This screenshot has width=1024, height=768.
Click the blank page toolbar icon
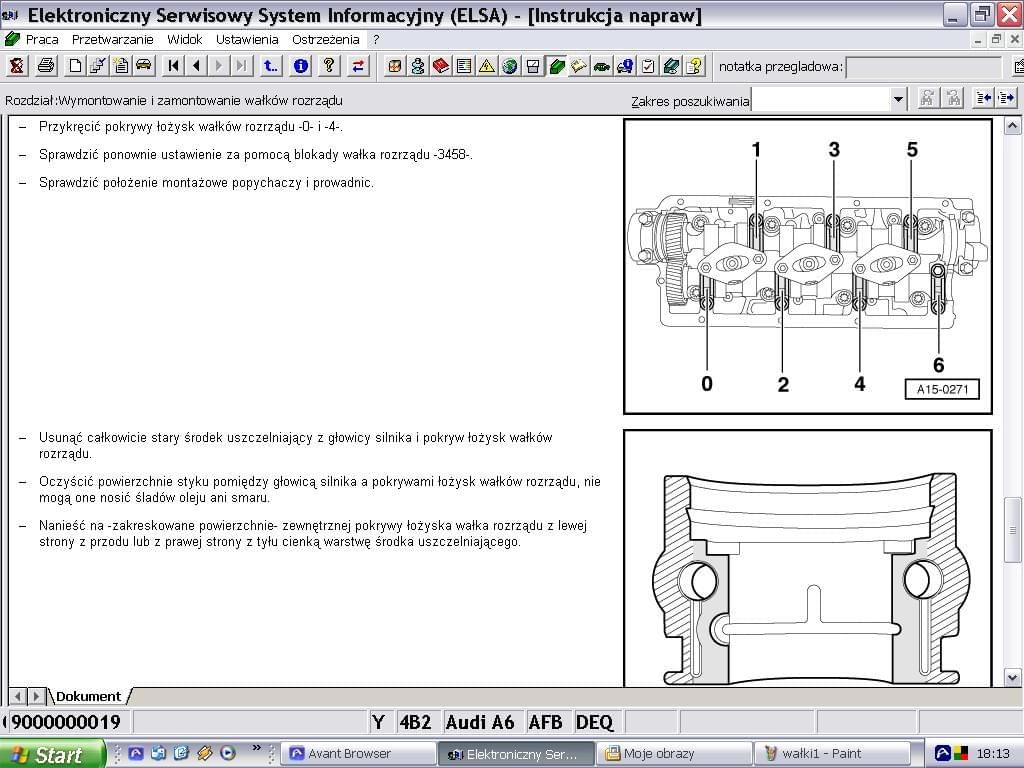76,65
